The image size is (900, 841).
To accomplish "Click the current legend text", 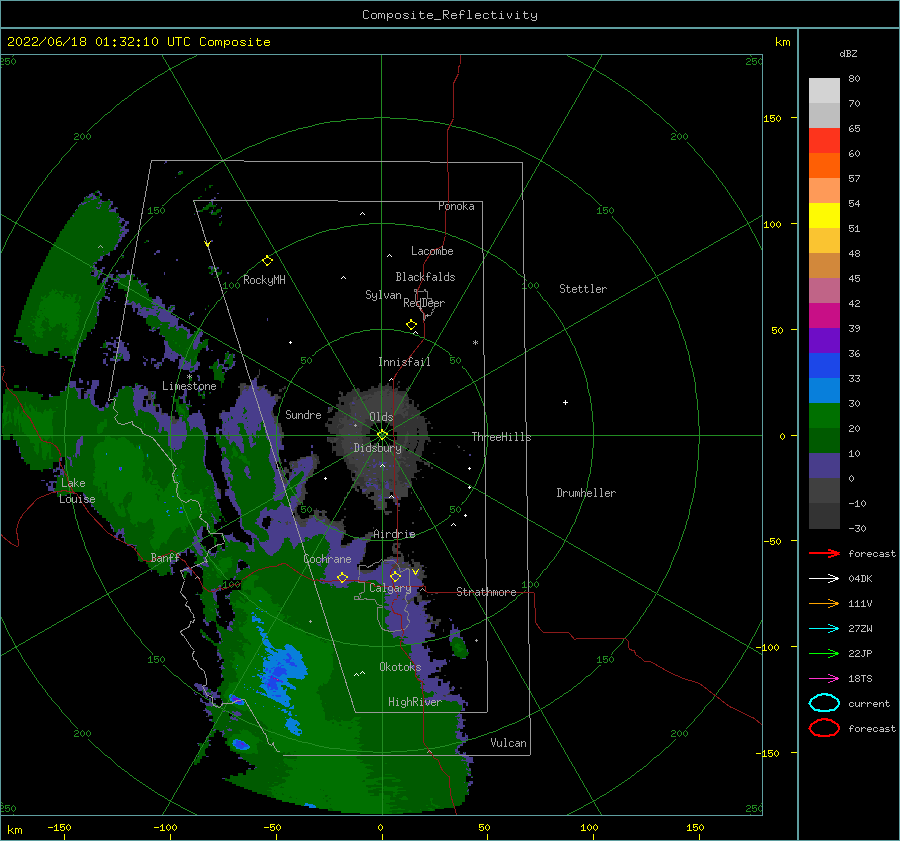I will click(x=869, y=703).
